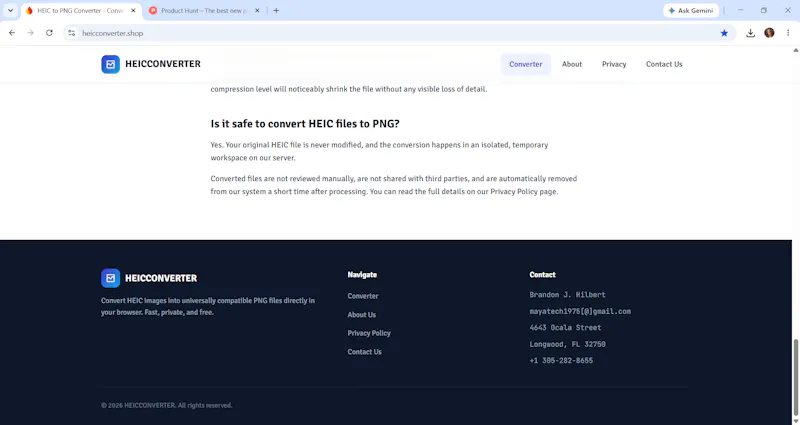800x425 pixels.
Task: Open Contact Us in the top navigation
Action: coord(664,64)
